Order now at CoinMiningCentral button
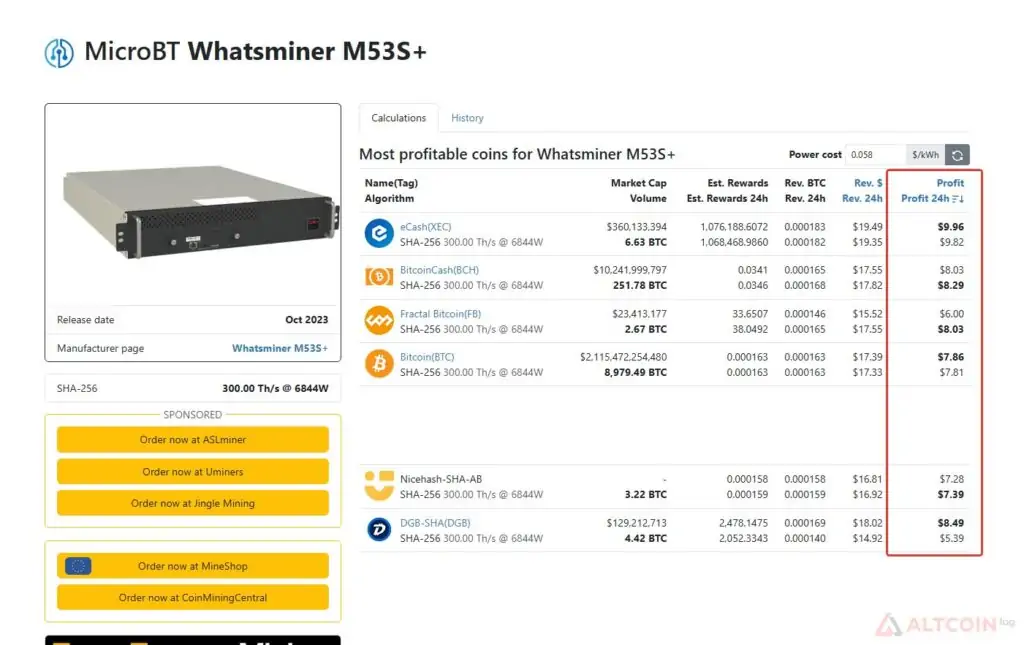 (x=193, y=597)
